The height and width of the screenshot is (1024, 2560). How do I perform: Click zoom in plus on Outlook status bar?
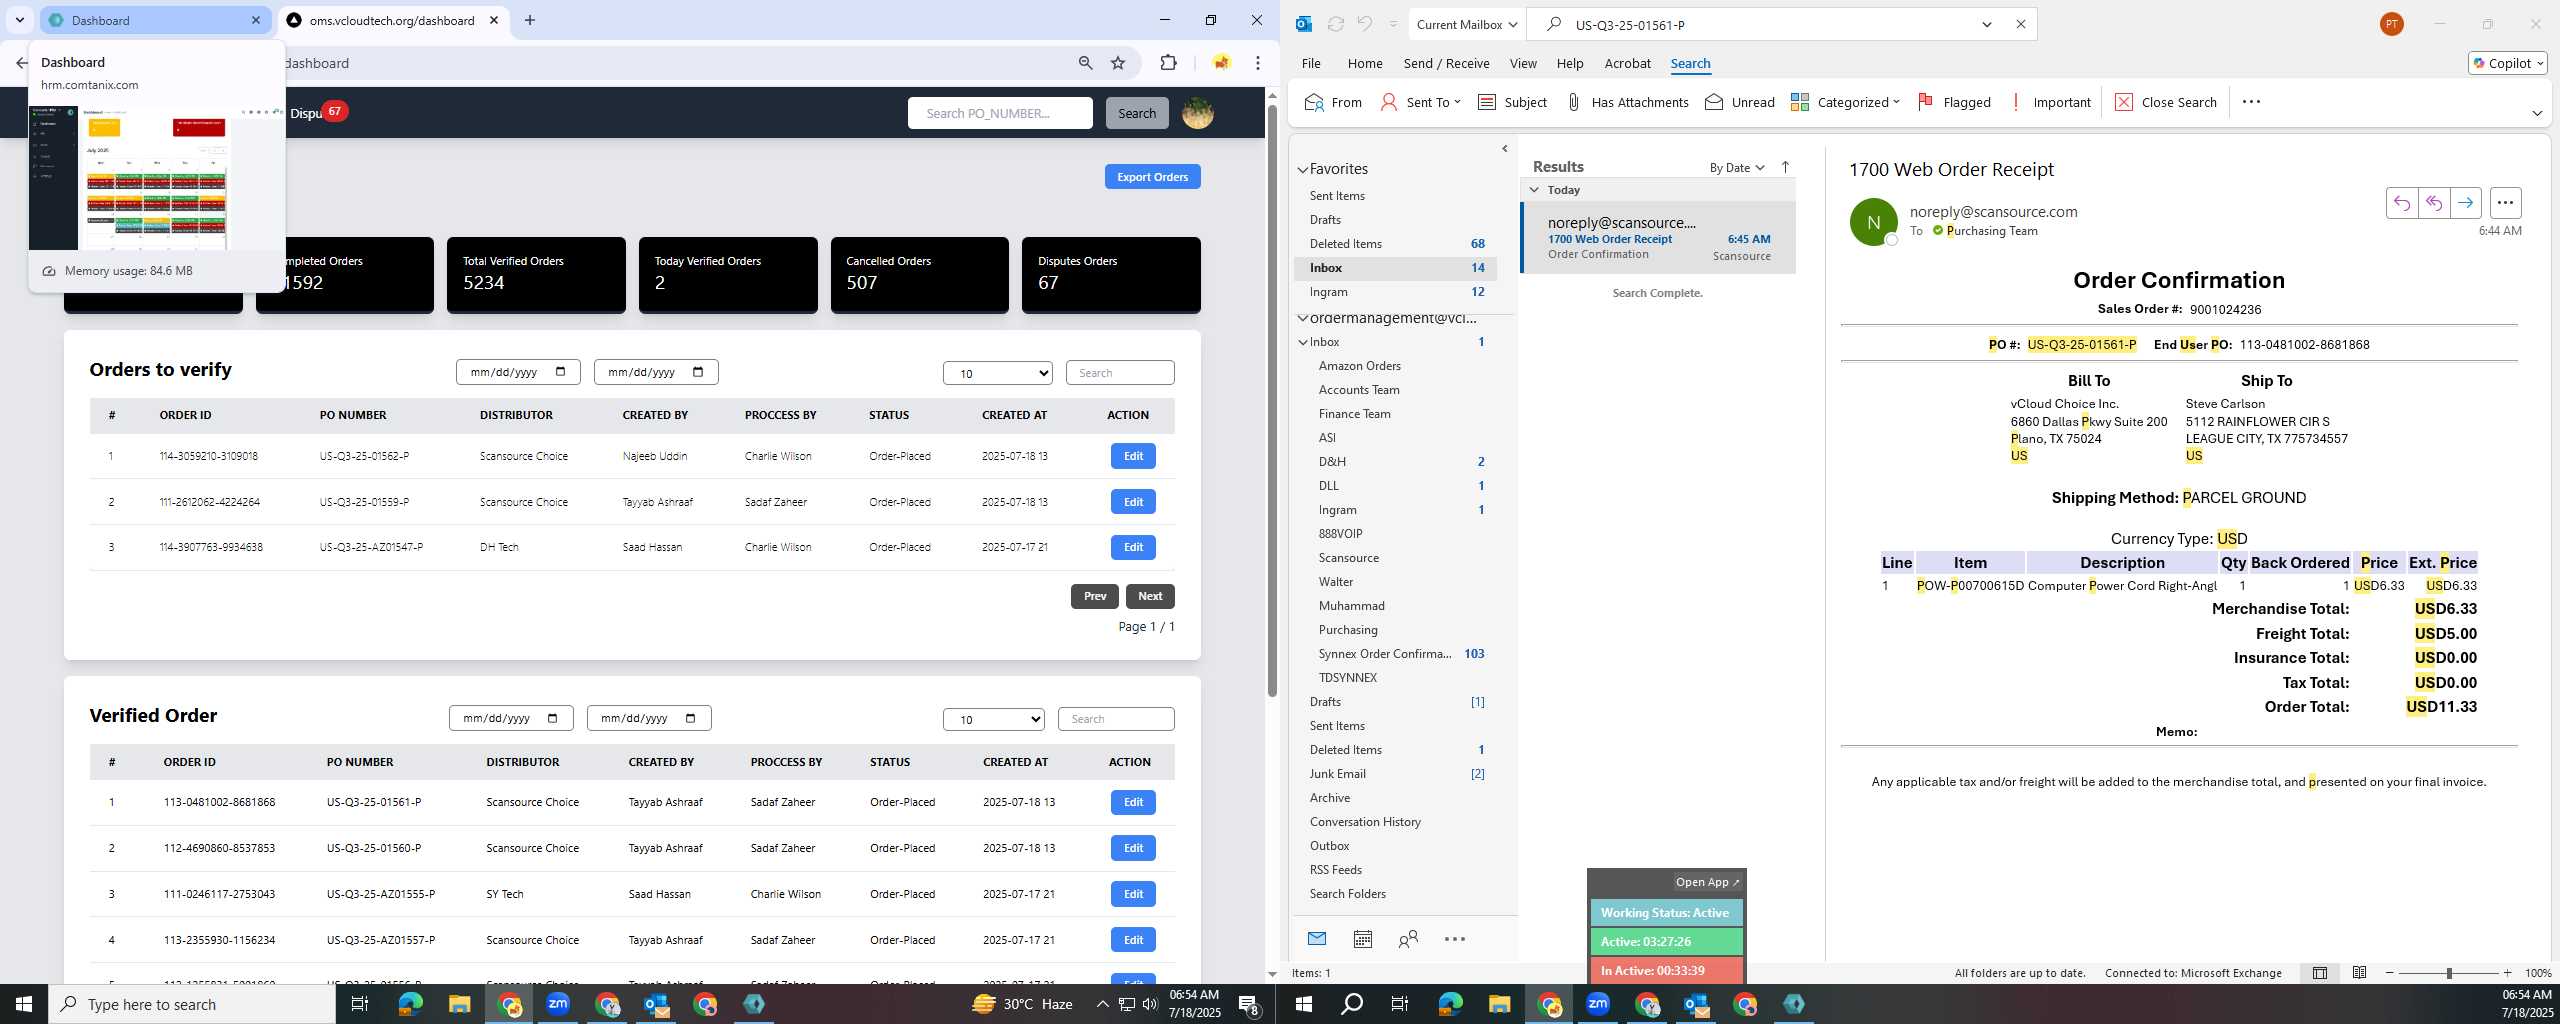[x=2507, y=973]
